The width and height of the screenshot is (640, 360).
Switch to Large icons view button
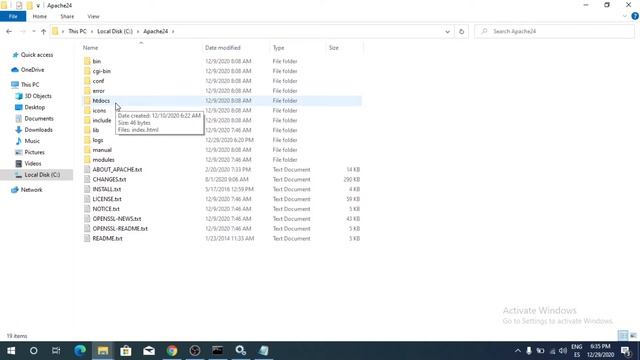(x=633, y=336)
